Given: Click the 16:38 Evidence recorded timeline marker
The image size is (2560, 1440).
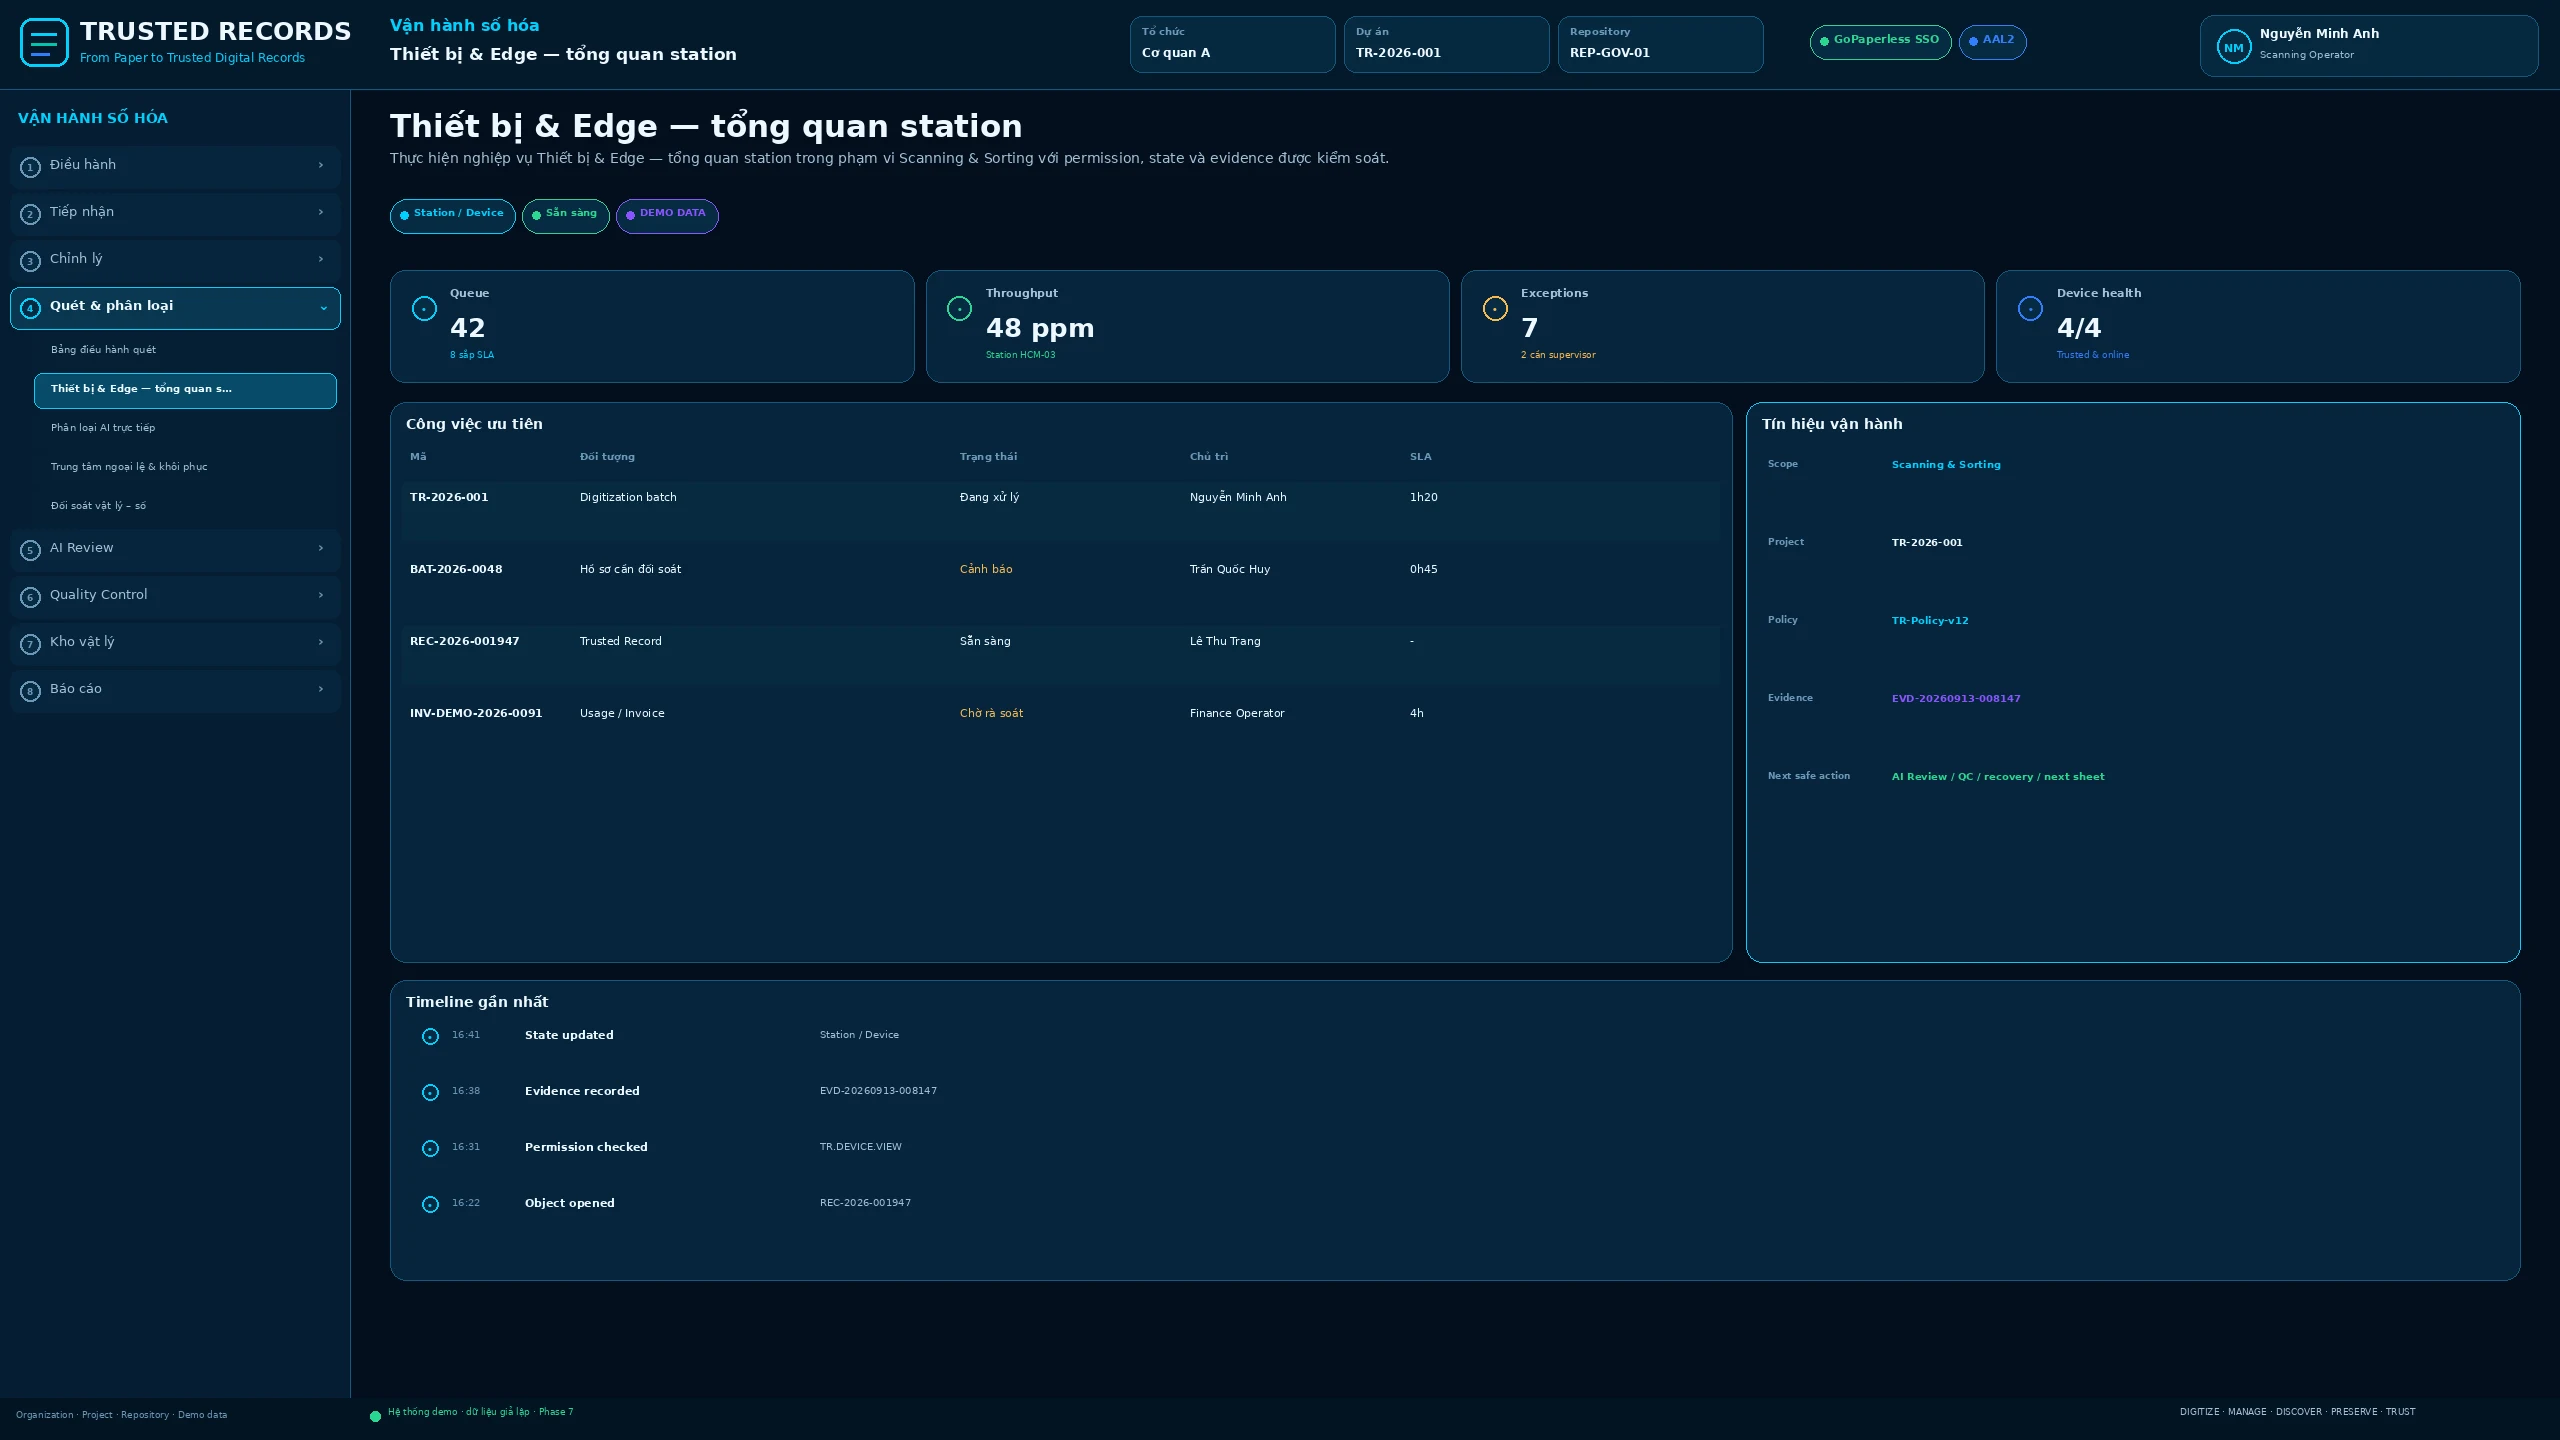Looking at the screenshot, I should (x=430, y=1093).
